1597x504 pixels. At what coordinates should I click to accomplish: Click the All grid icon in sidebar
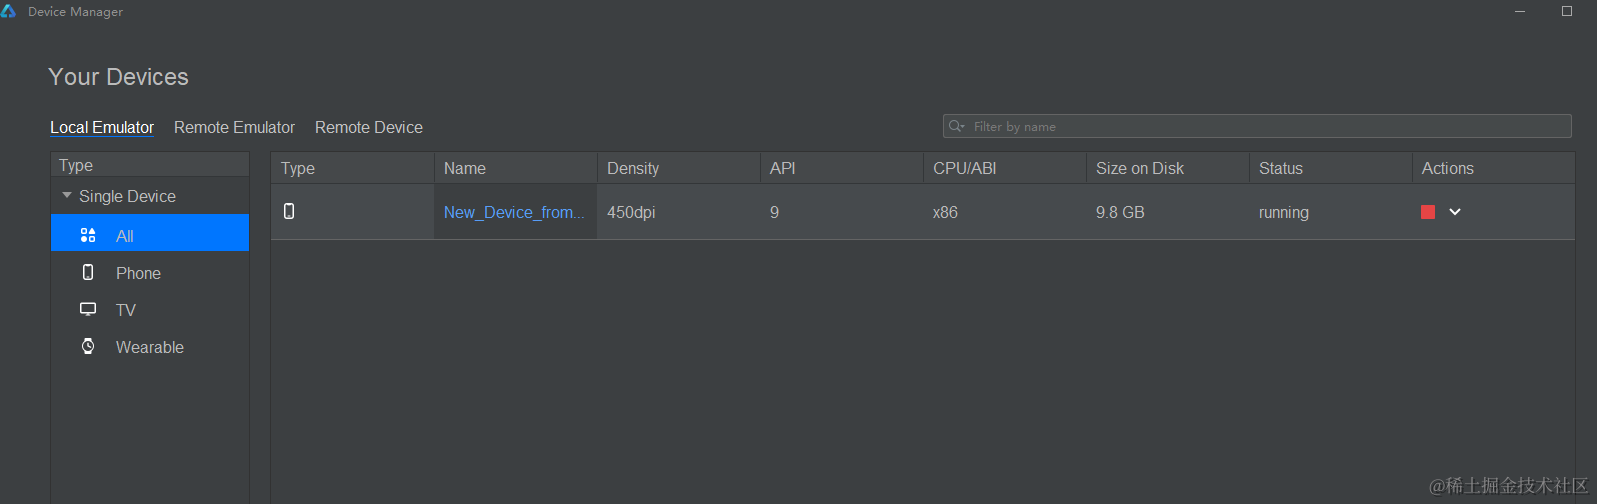pyautogui.click(x=88, y=235)
